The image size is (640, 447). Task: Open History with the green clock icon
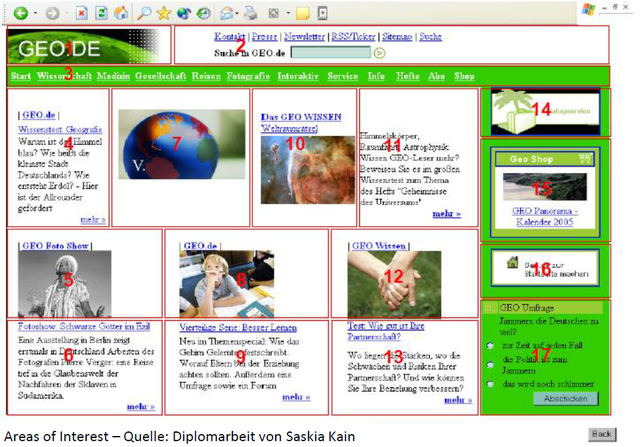[203, 13]
